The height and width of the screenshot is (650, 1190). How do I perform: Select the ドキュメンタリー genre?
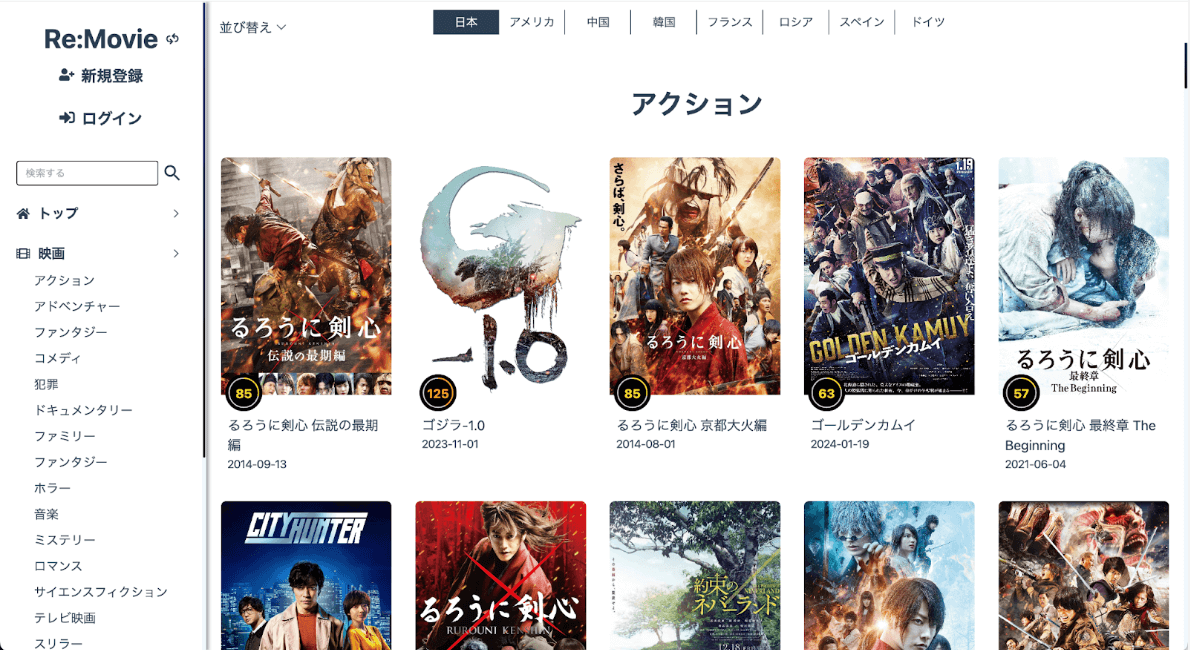tap(83, 410)
